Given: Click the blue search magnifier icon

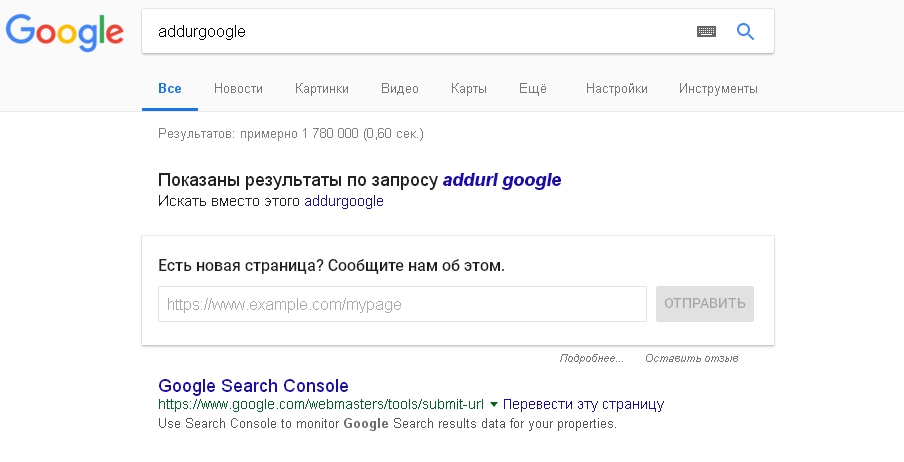Looking at the screenshot, I should (745, 32).
